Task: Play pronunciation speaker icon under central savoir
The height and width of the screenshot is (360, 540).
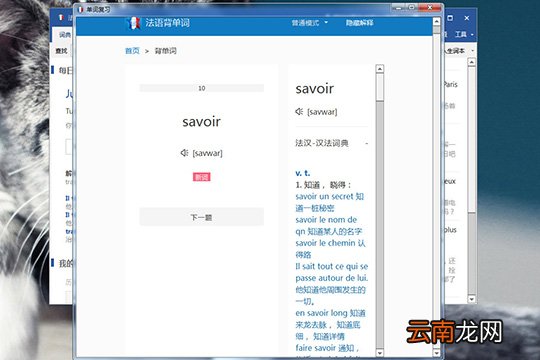Action: coord(185,153)
